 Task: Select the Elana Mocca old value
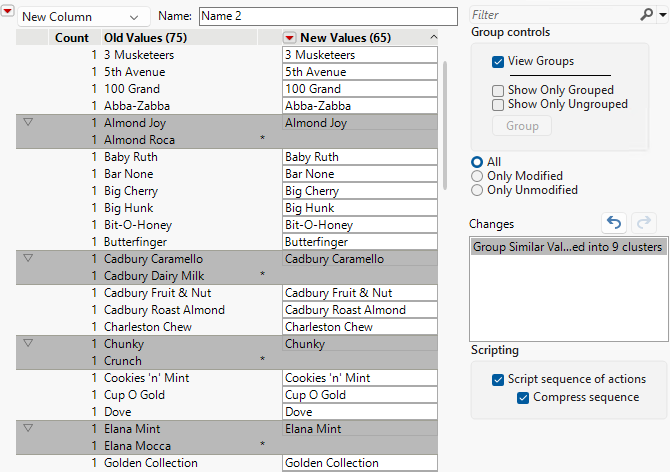coord(137,446)
